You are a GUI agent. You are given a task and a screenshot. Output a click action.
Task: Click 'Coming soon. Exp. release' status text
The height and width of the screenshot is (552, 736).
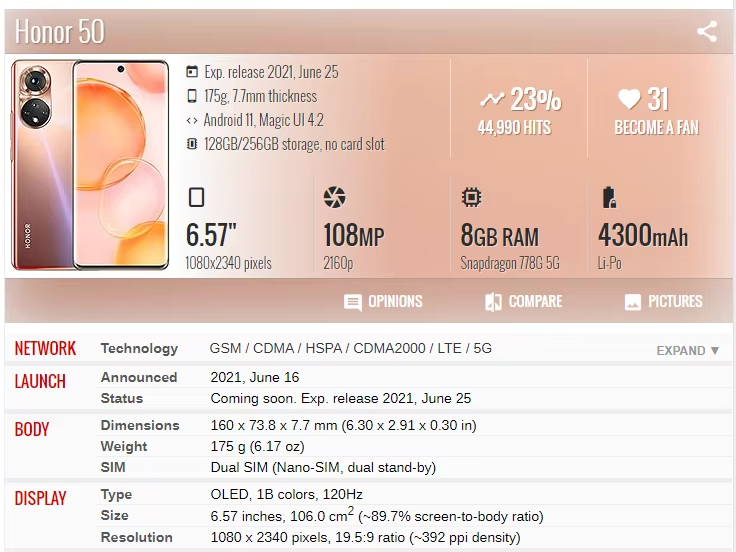(341, 398)
